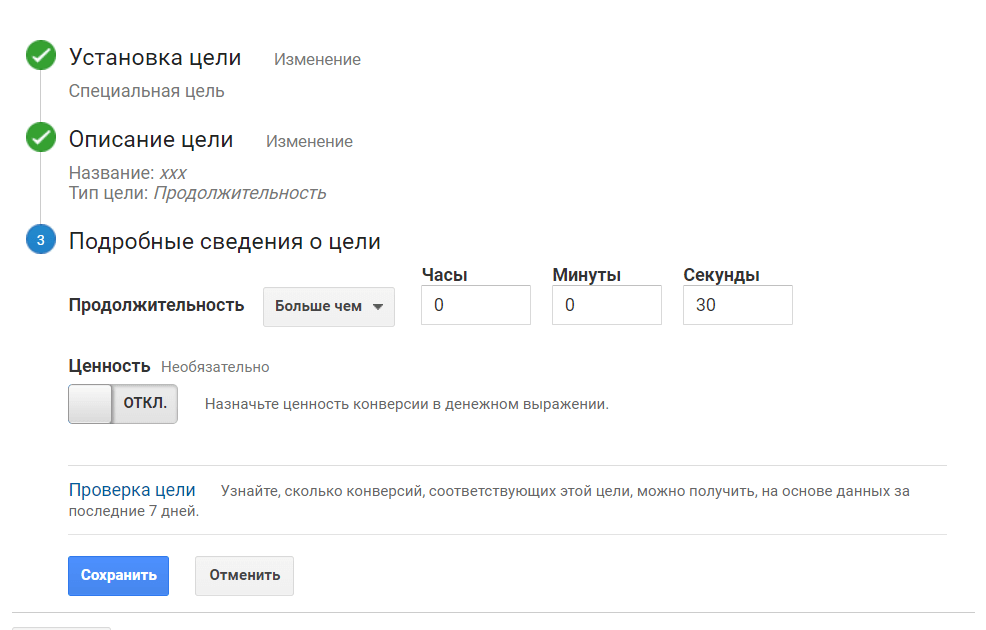Image resolution: width=986 pixels, height=630 pixels.
Task: Click the goal name value xxx
Action: [173, 173]
